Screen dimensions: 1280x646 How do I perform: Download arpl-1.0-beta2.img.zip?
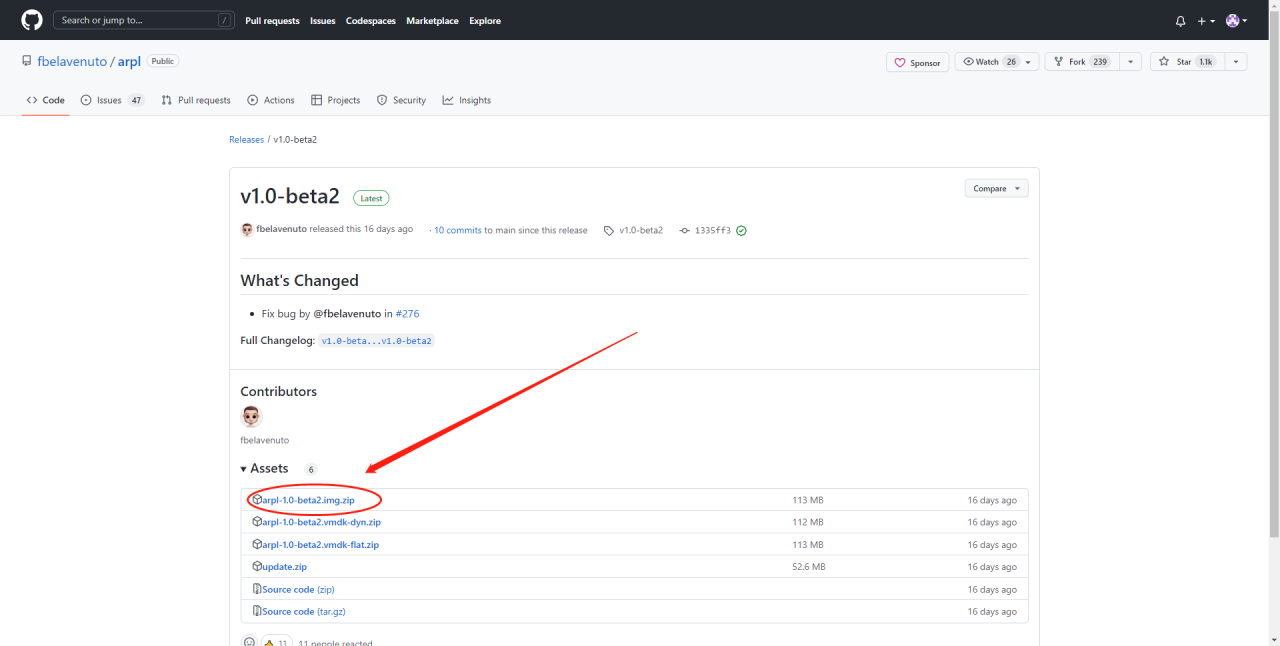pyautogui.click(x=308, y=500)
